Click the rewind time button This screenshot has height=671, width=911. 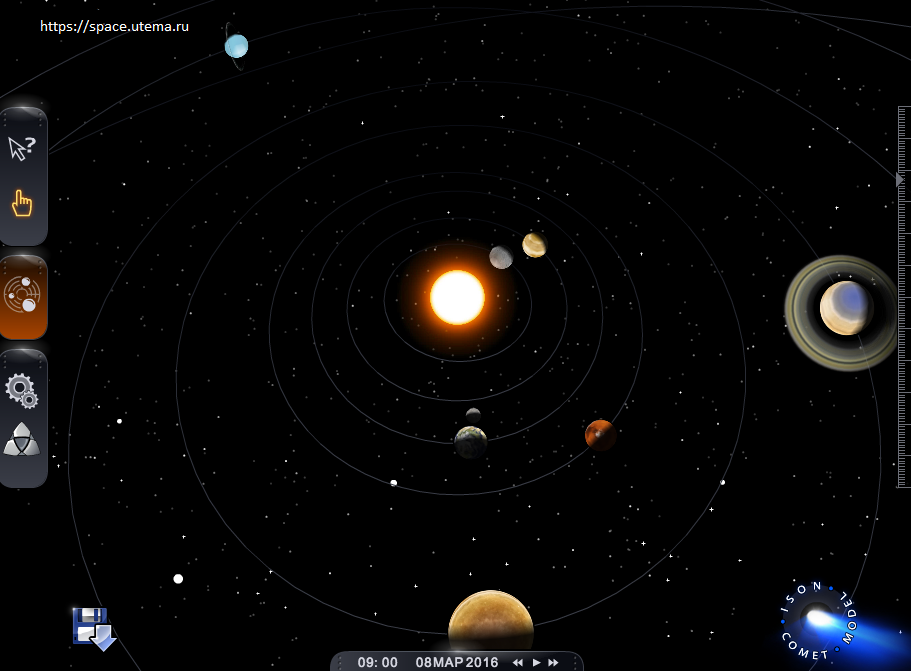[x=518, y=662]
